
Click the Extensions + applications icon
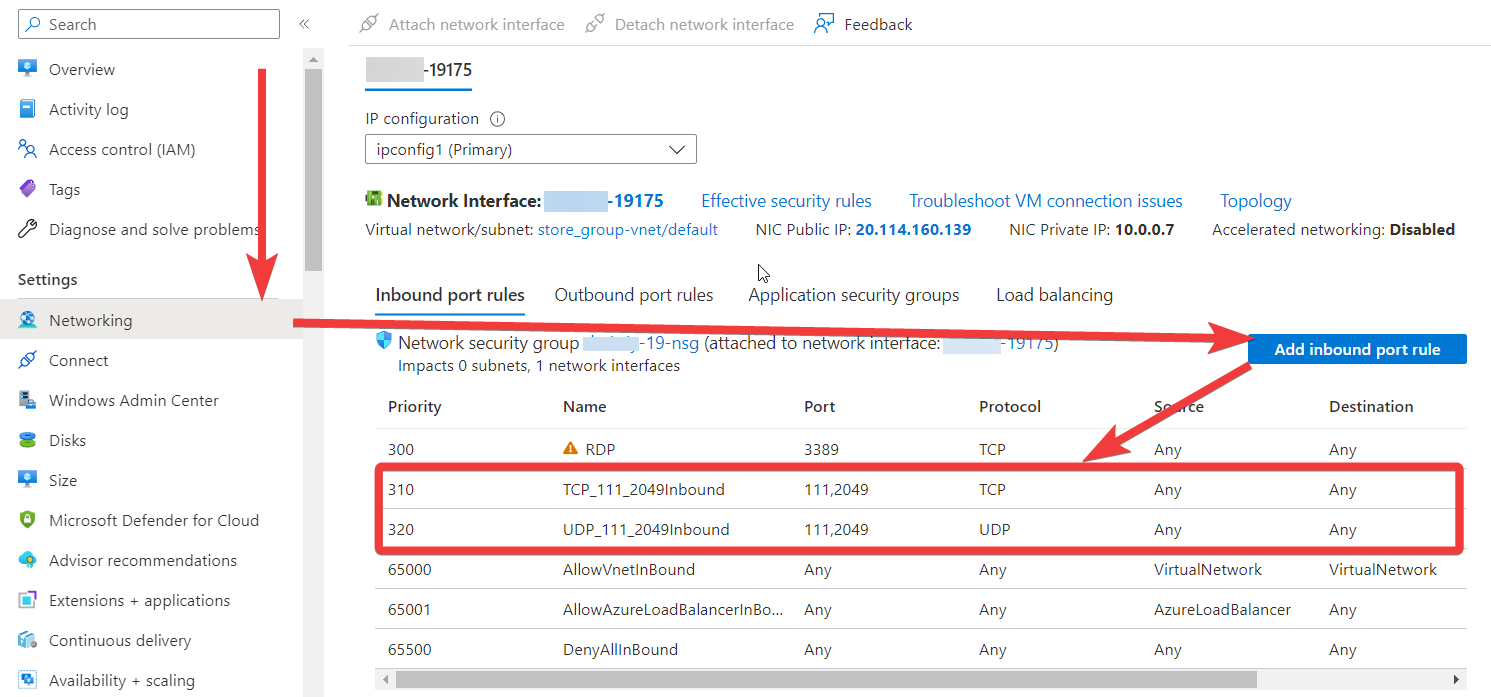coord(28,600)
